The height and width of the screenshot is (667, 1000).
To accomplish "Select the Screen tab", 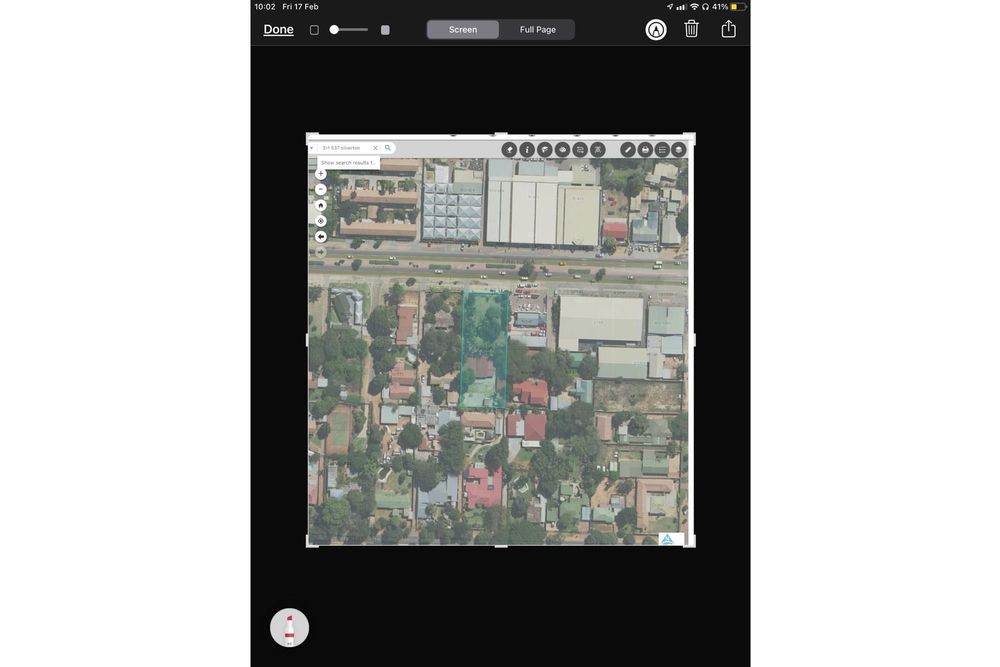I will [463, 30].
